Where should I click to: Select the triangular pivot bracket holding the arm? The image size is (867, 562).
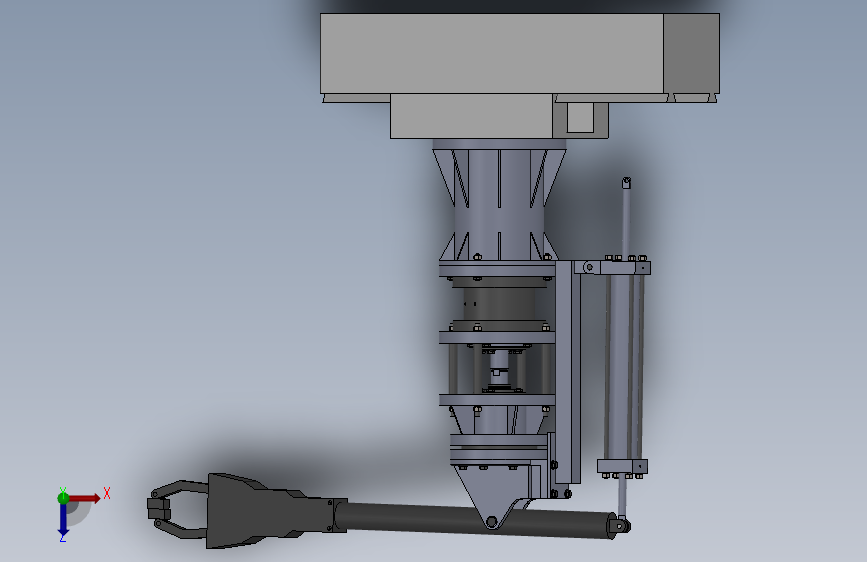pyautogui.click(x=491, y=499)
